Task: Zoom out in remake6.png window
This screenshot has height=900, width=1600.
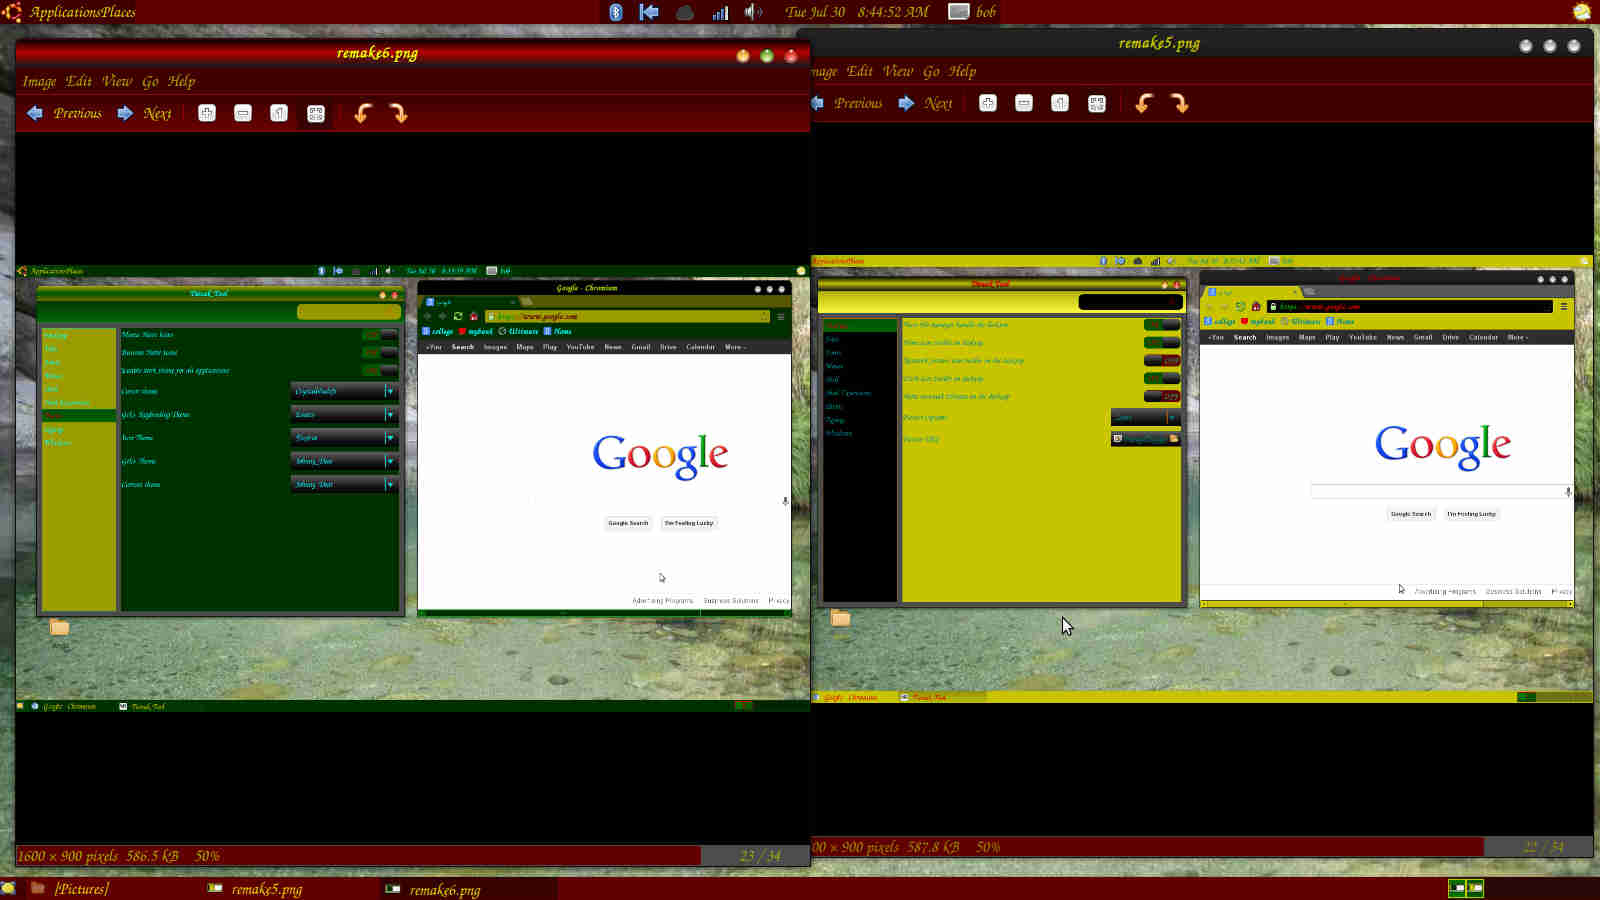Action: (x=243, y=114)
